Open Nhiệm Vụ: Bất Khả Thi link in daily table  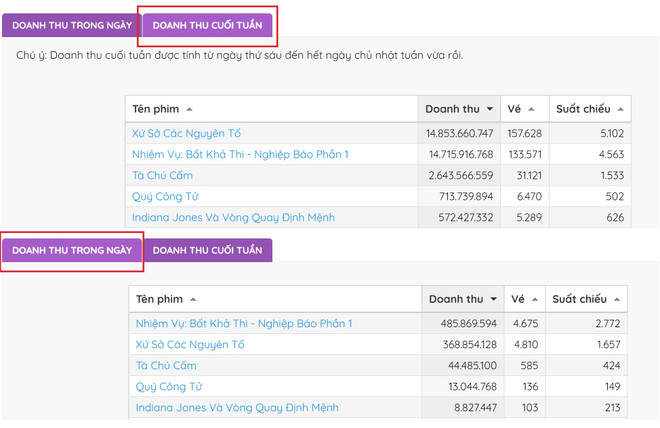coord(244,323)
